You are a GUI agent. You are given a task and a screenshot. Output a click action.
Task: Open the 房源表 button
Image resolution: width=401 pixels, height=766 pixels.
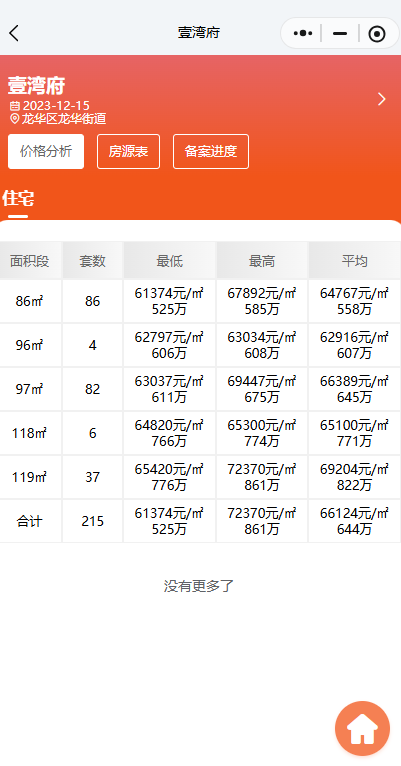point(128,151)
